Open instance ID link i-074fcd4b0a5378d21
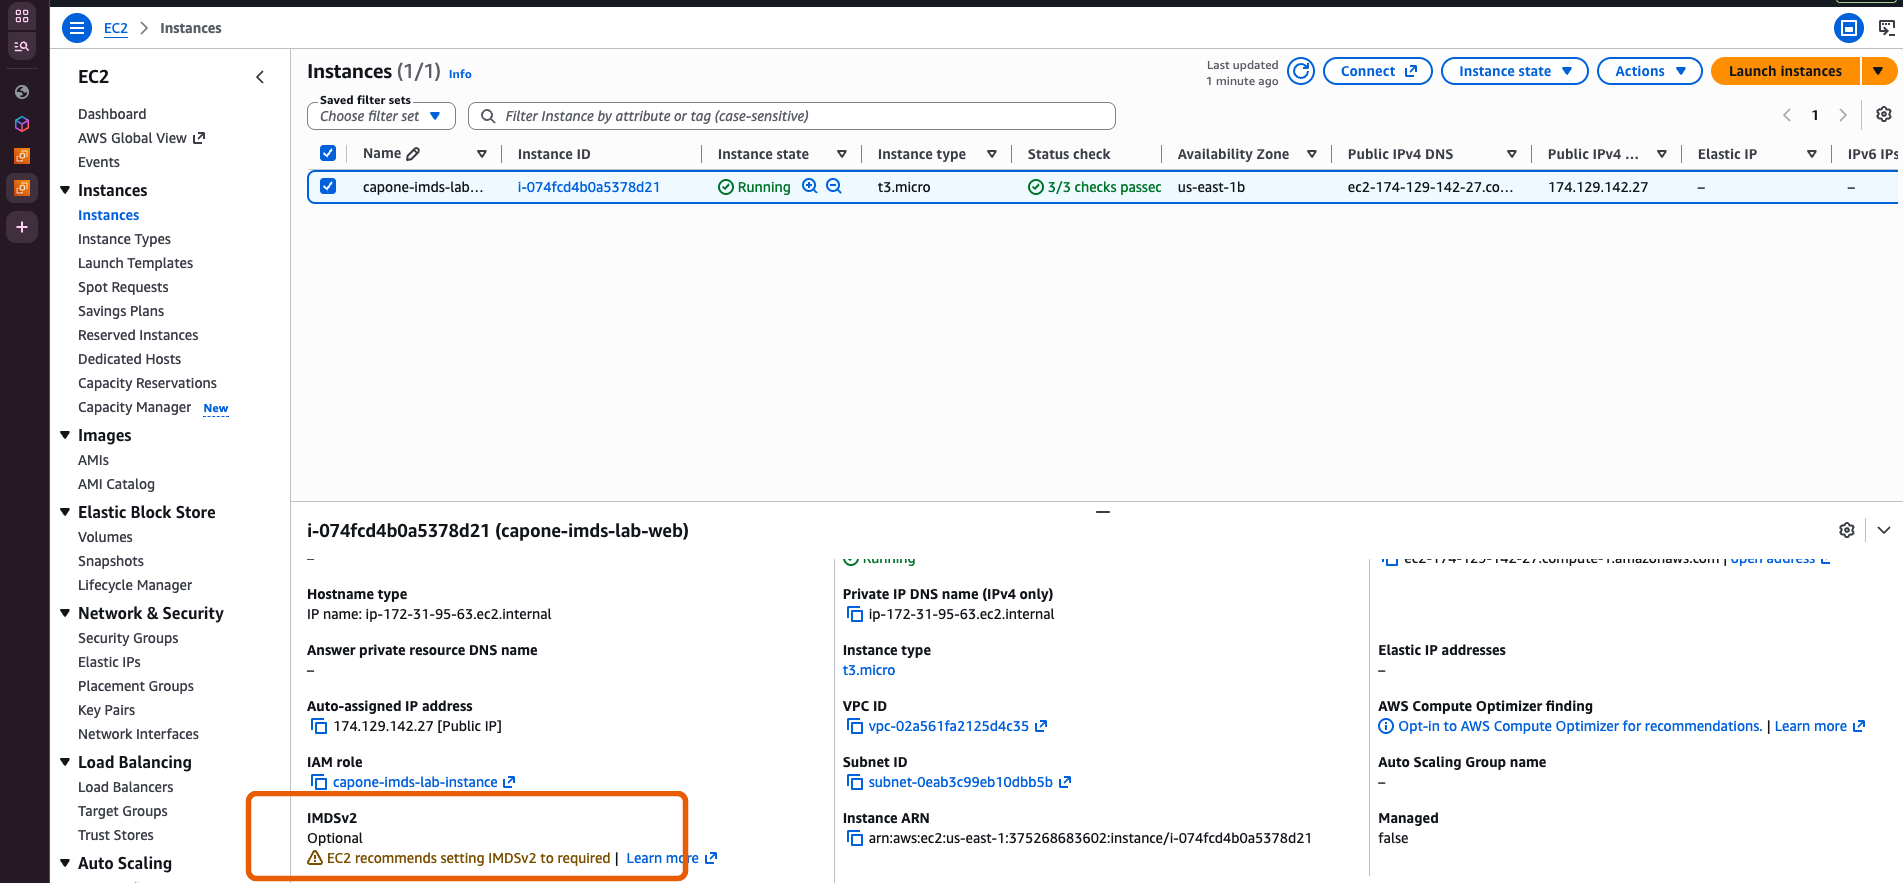 (x=589, y=187)
